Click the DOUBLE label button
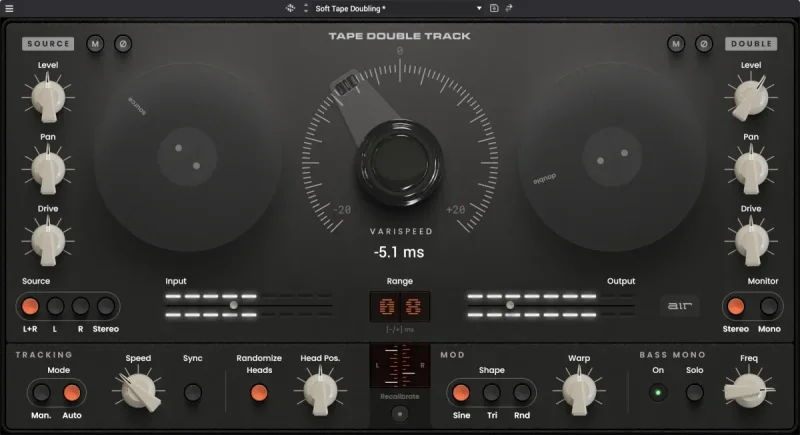The image size is (800, 435). click(x=751, y=43)
